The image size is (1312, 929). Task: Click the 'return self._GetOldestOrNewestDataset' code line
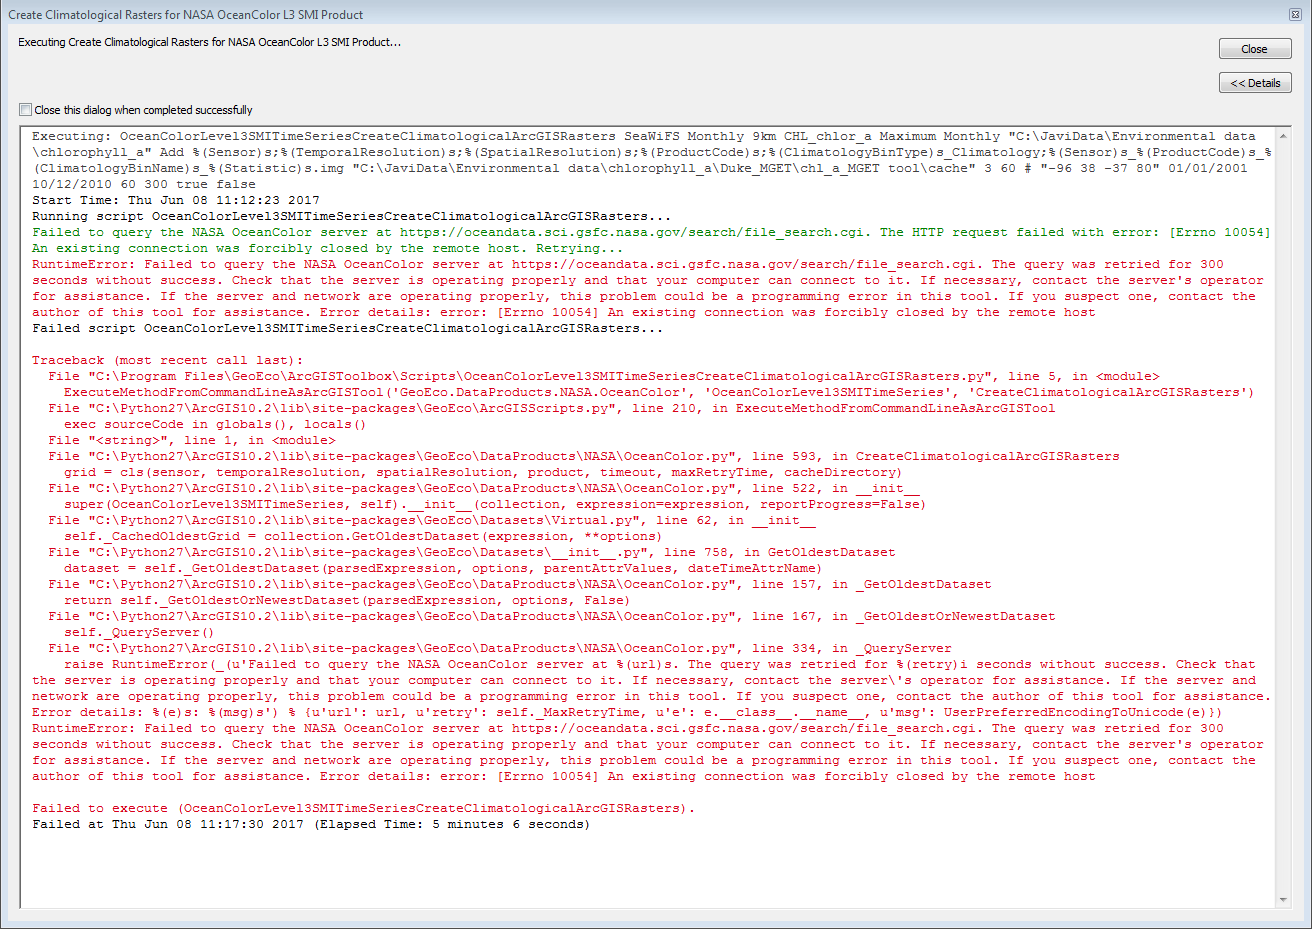[x=347, y=600]
